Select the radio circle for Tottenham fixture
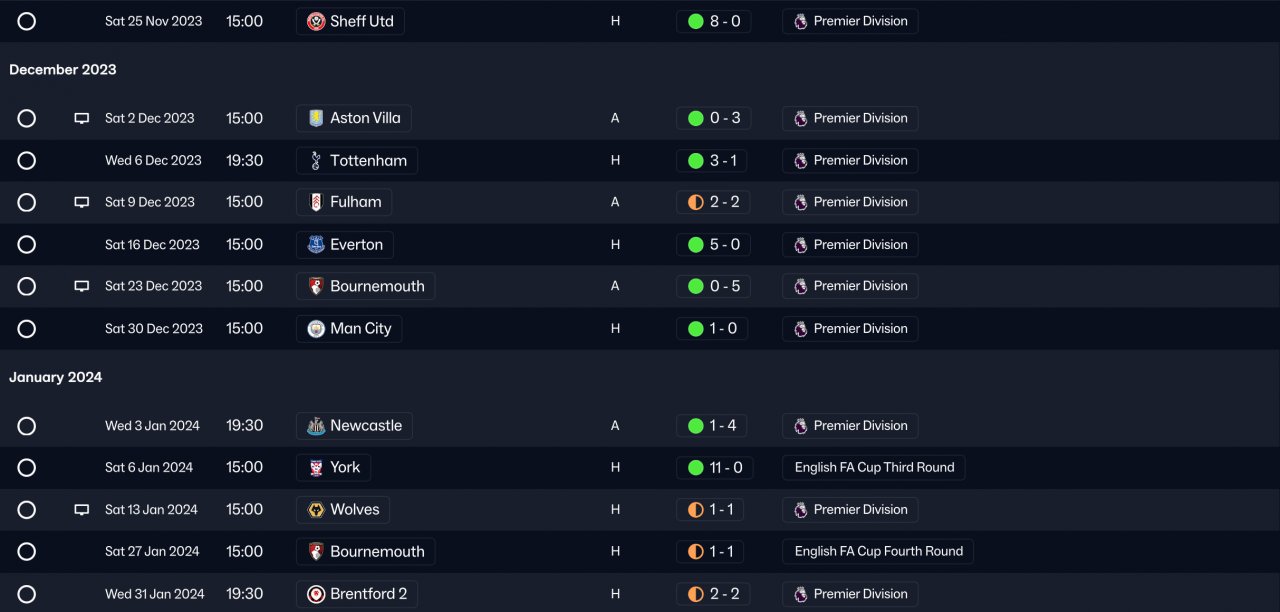The height and width of the screenshot is (612, 1280). pos(27,160)
